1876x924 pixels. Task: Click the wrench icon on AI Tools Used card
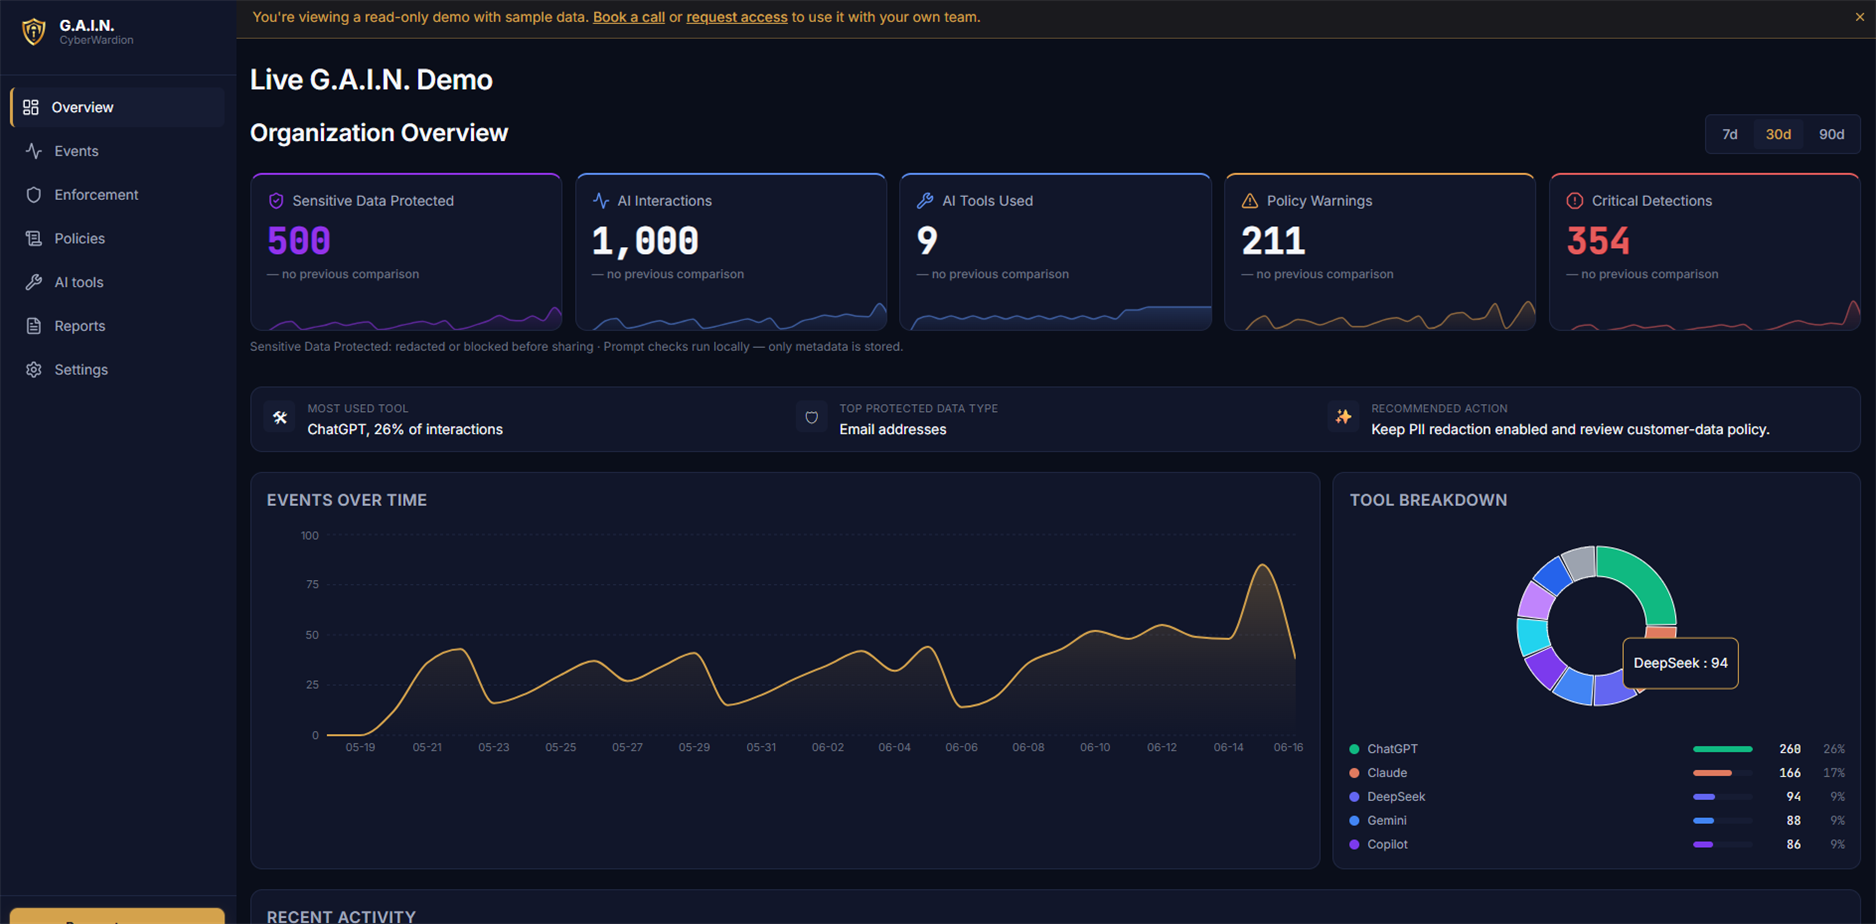pos(925,201)
